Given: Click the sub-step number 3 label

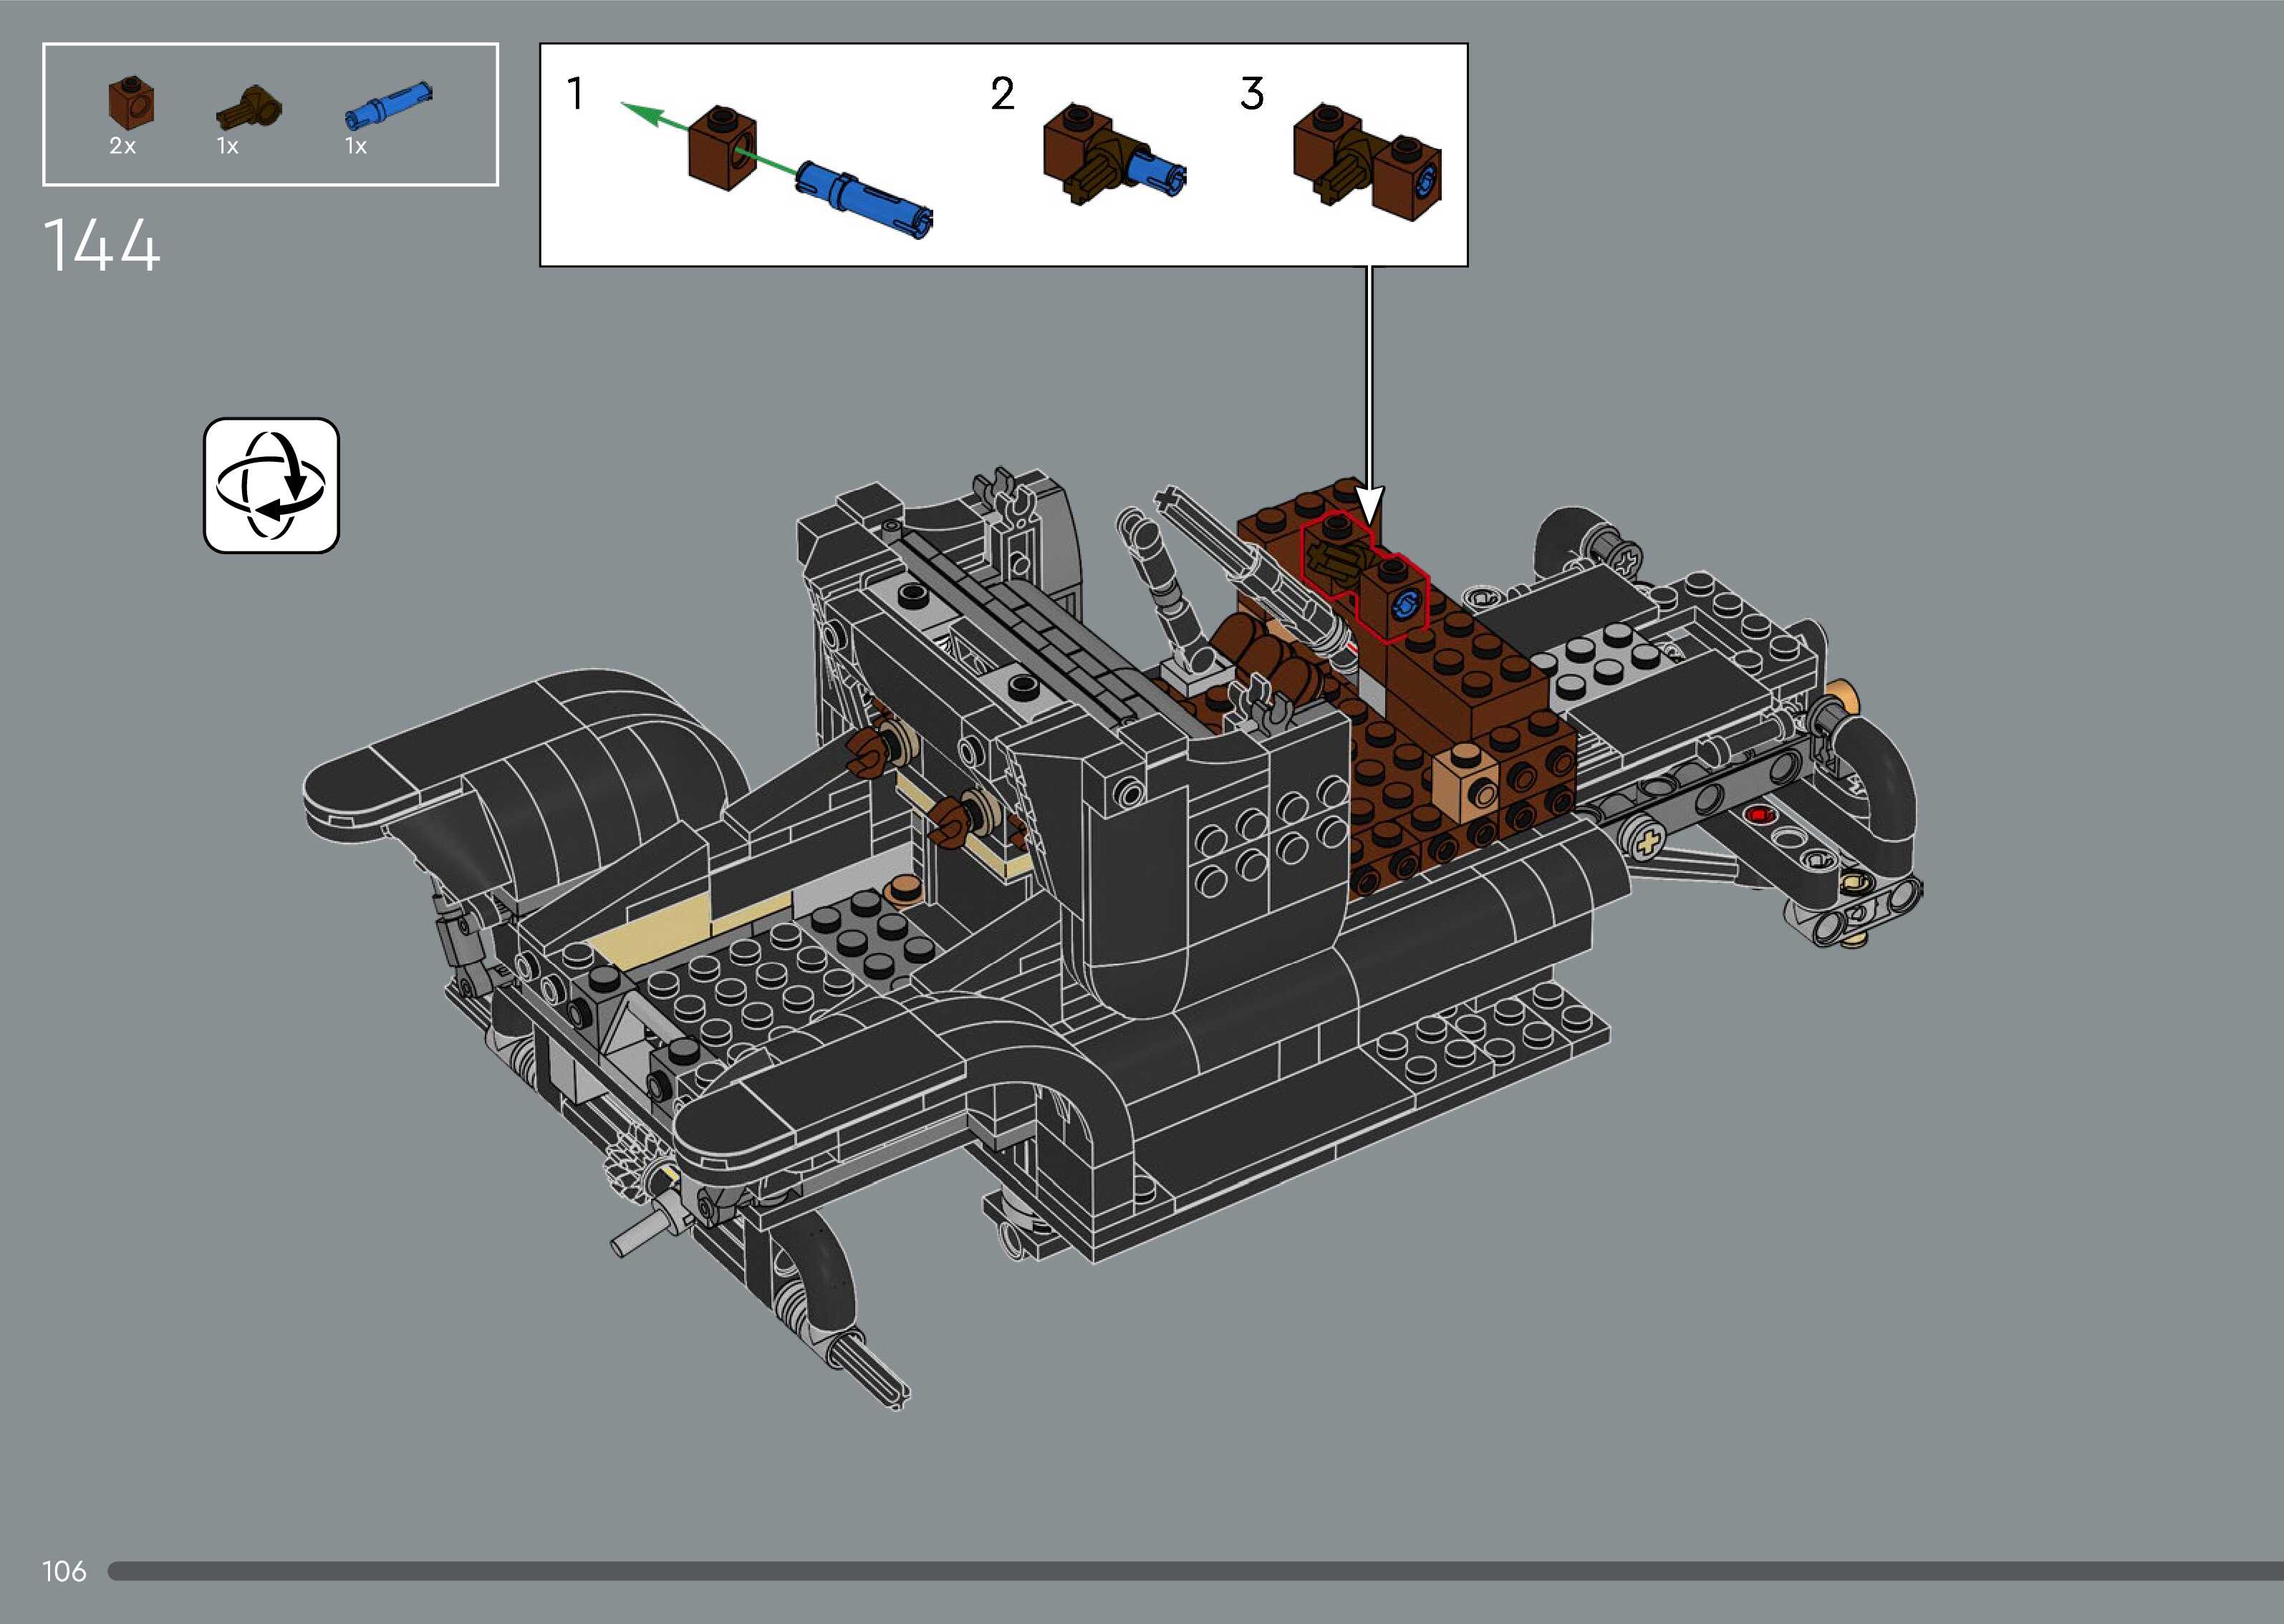Looking at the screenshot, I should 1251,95.
